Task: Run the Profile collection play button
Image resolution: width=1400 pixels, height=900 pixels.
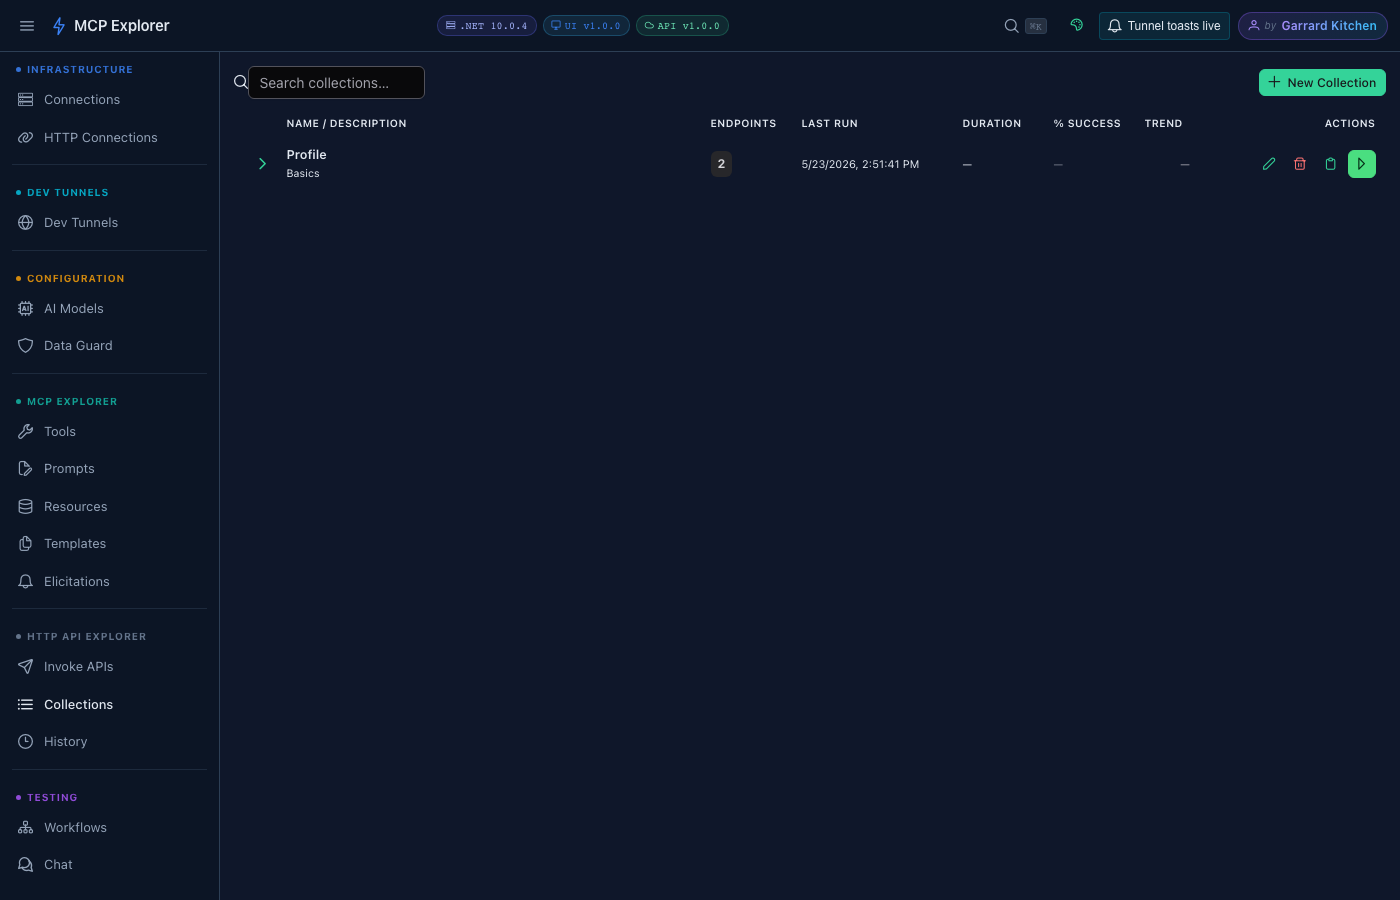Action: 1362,164
